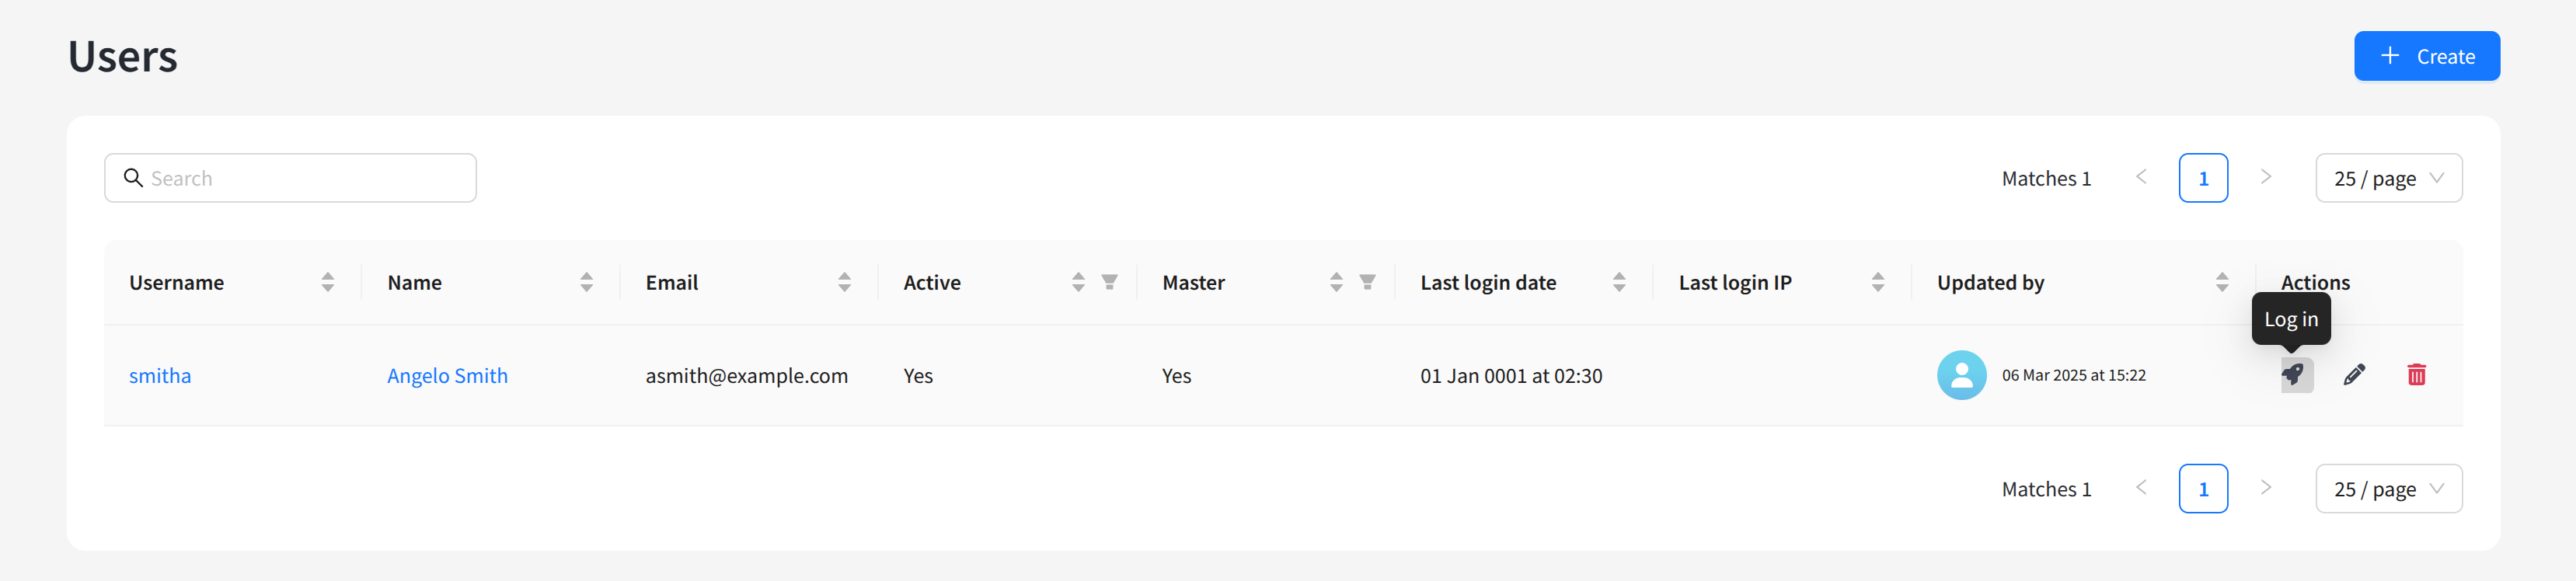2576x581 pixels.
Task: Click the Active column filter icon
Action: coord(1109,282)
